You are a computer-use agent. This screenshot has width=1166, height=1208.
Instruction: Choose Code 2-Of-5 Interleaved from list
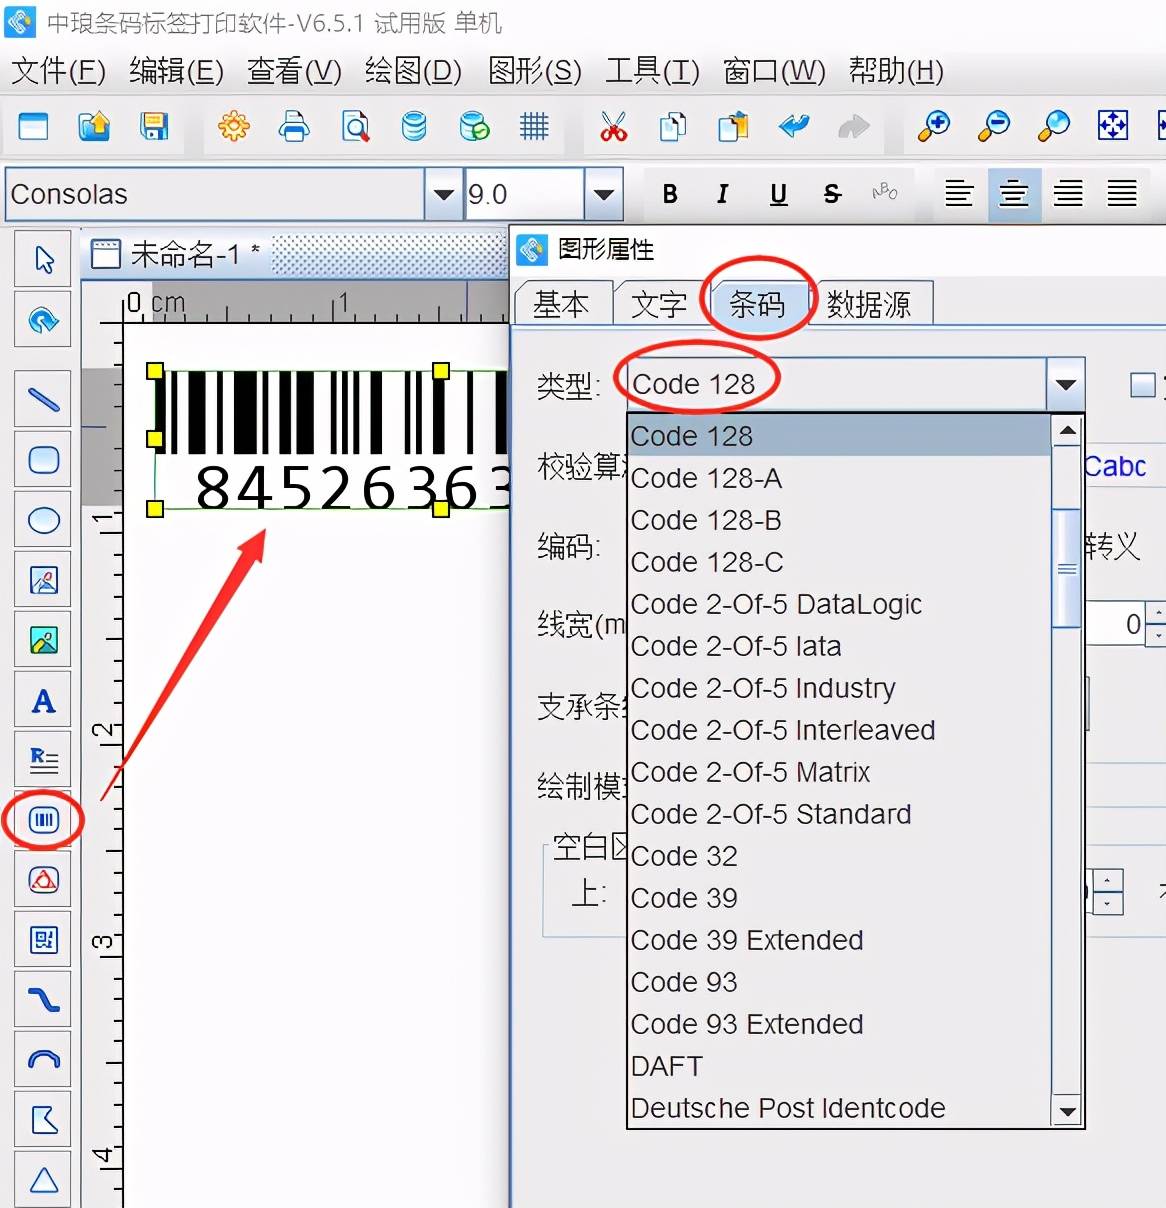pos(782,730)
